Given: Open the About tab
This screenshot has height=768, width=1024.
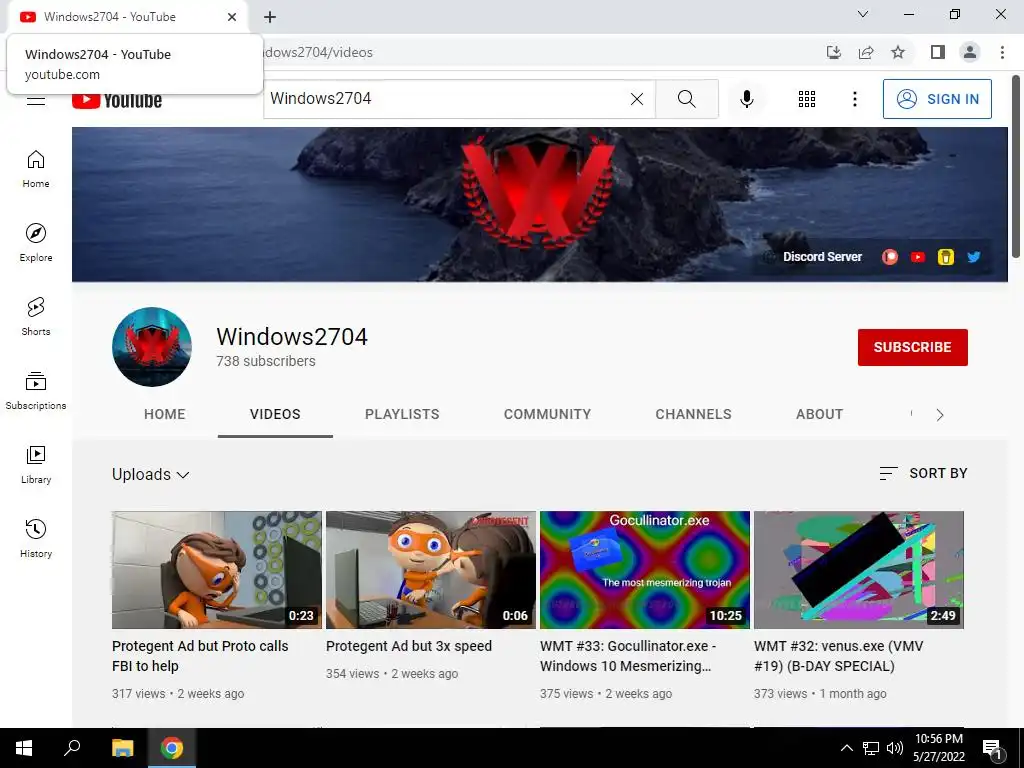Looking at the screenshot, I should (819, 414).
